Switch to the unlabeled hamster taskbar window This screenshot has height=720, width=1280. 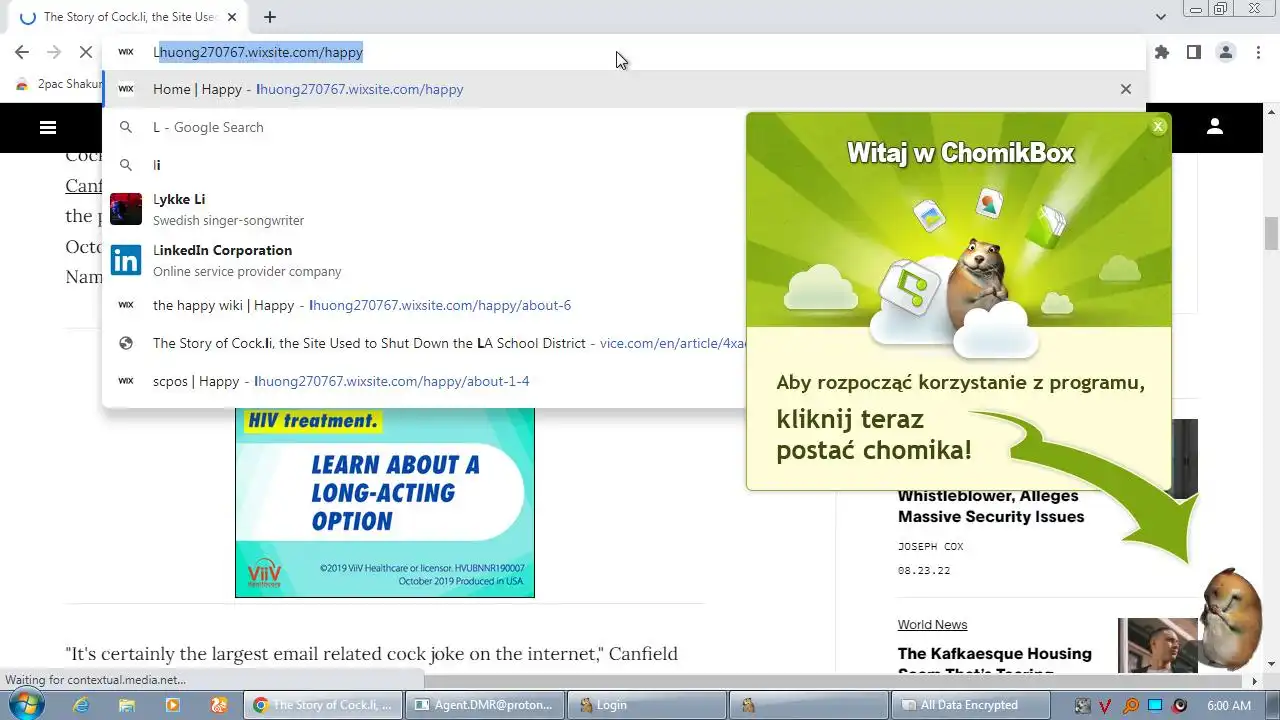click(x=809, y=705)
